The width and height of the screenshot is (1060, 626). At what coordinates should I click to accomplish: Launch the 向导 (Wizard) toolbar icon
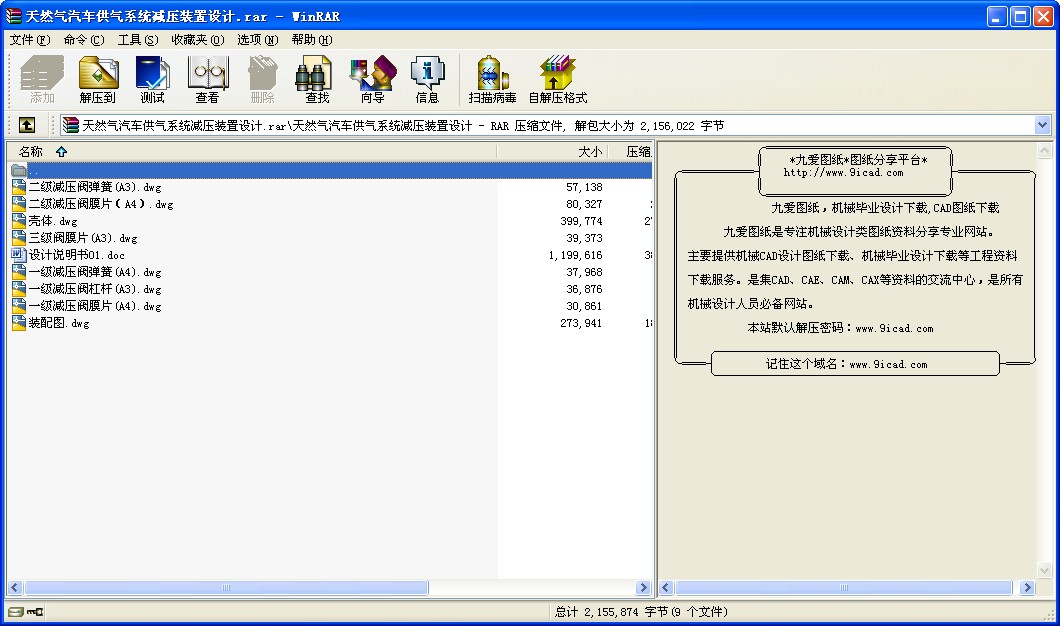pyautogui.click(x=372, y=80)
